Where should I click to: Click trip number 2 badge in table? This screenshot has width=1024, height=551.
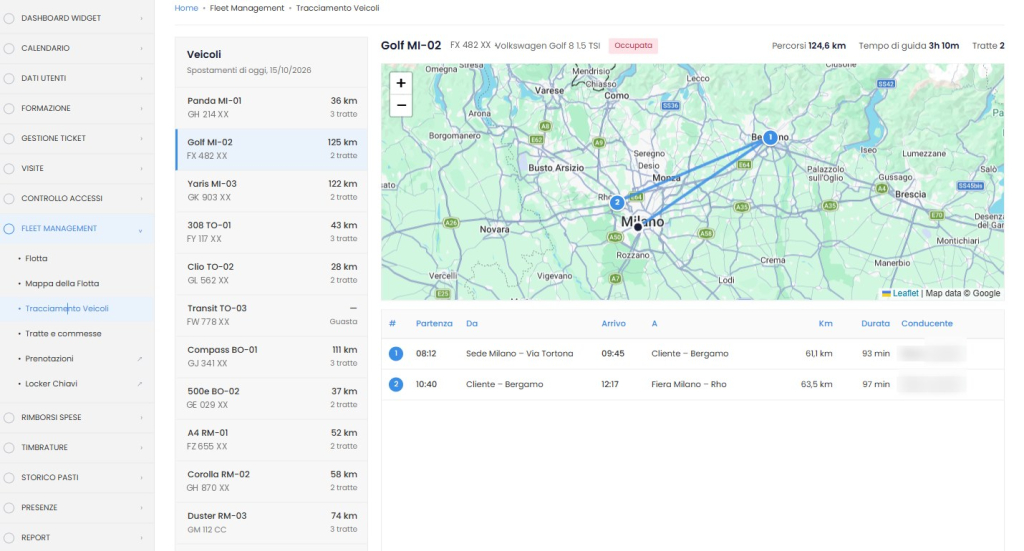coord(396,385)
